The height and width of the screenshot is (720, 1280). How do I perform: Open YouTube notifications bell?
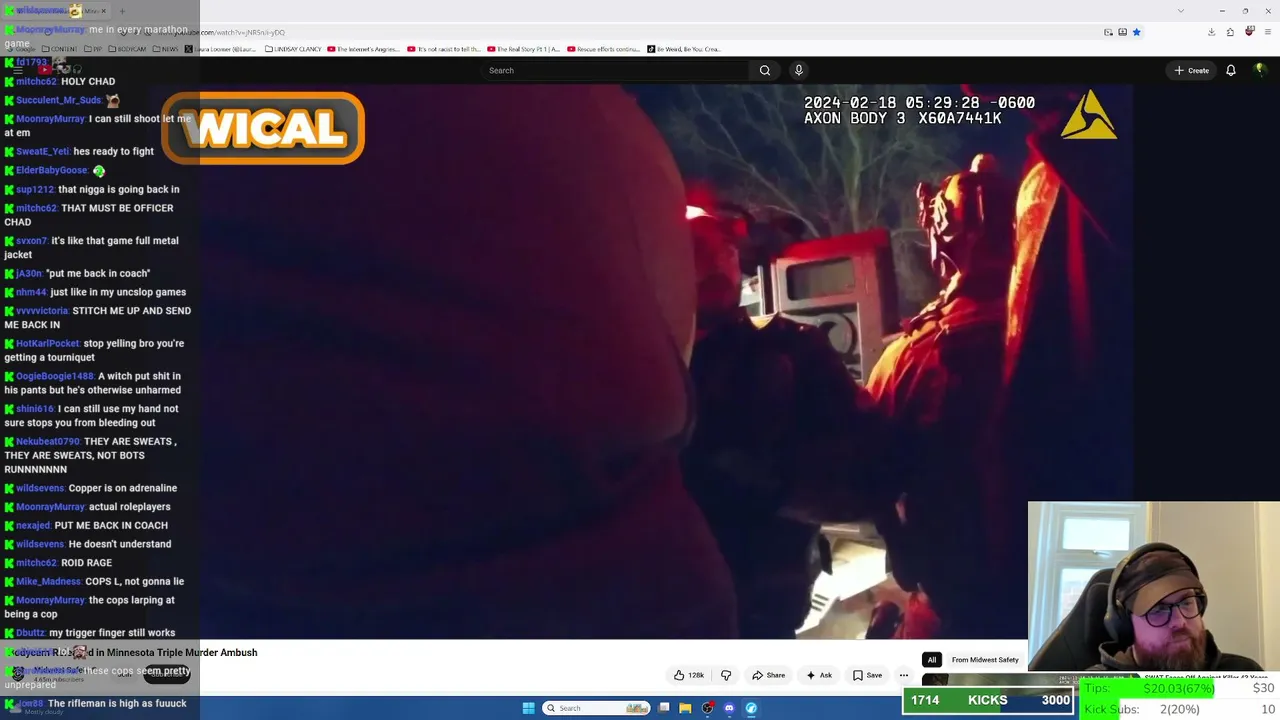(x=1231, y=70)
